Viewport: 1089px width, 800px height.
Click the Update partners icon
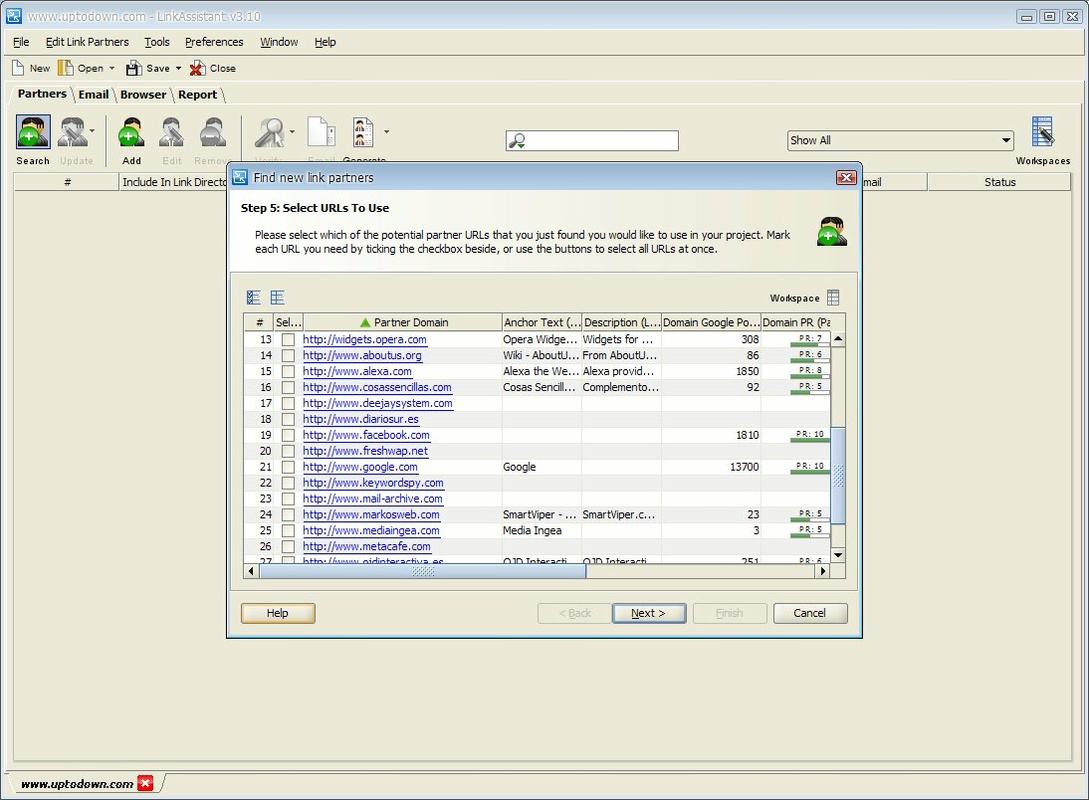(72, 132)
